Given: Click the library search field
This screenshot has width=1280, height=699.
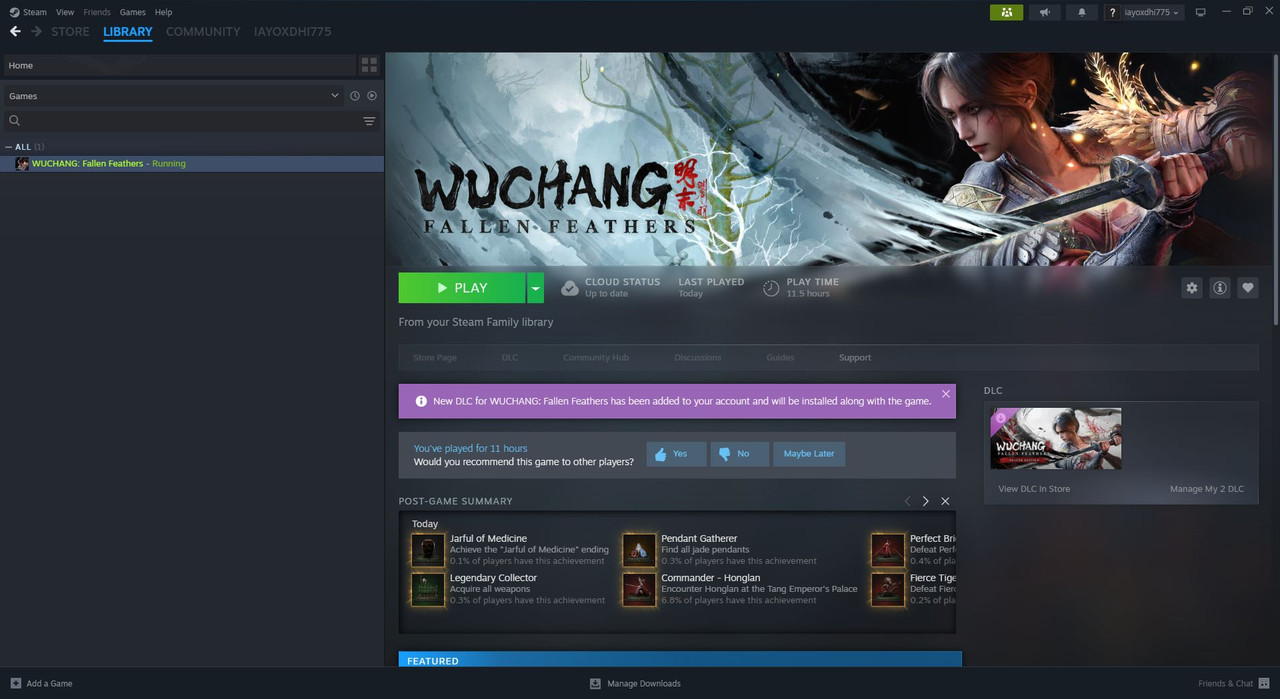Looking at the screenshot, I should click(190, 121).
